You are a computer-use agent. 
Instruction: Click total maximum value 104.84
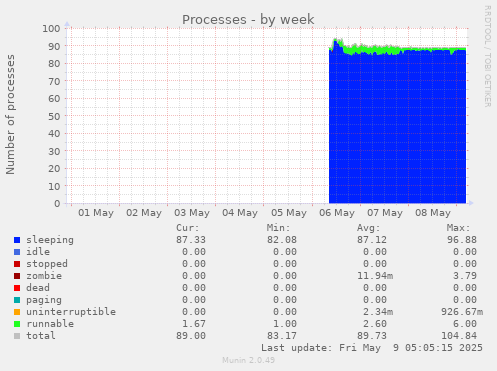tap(459, 336)
